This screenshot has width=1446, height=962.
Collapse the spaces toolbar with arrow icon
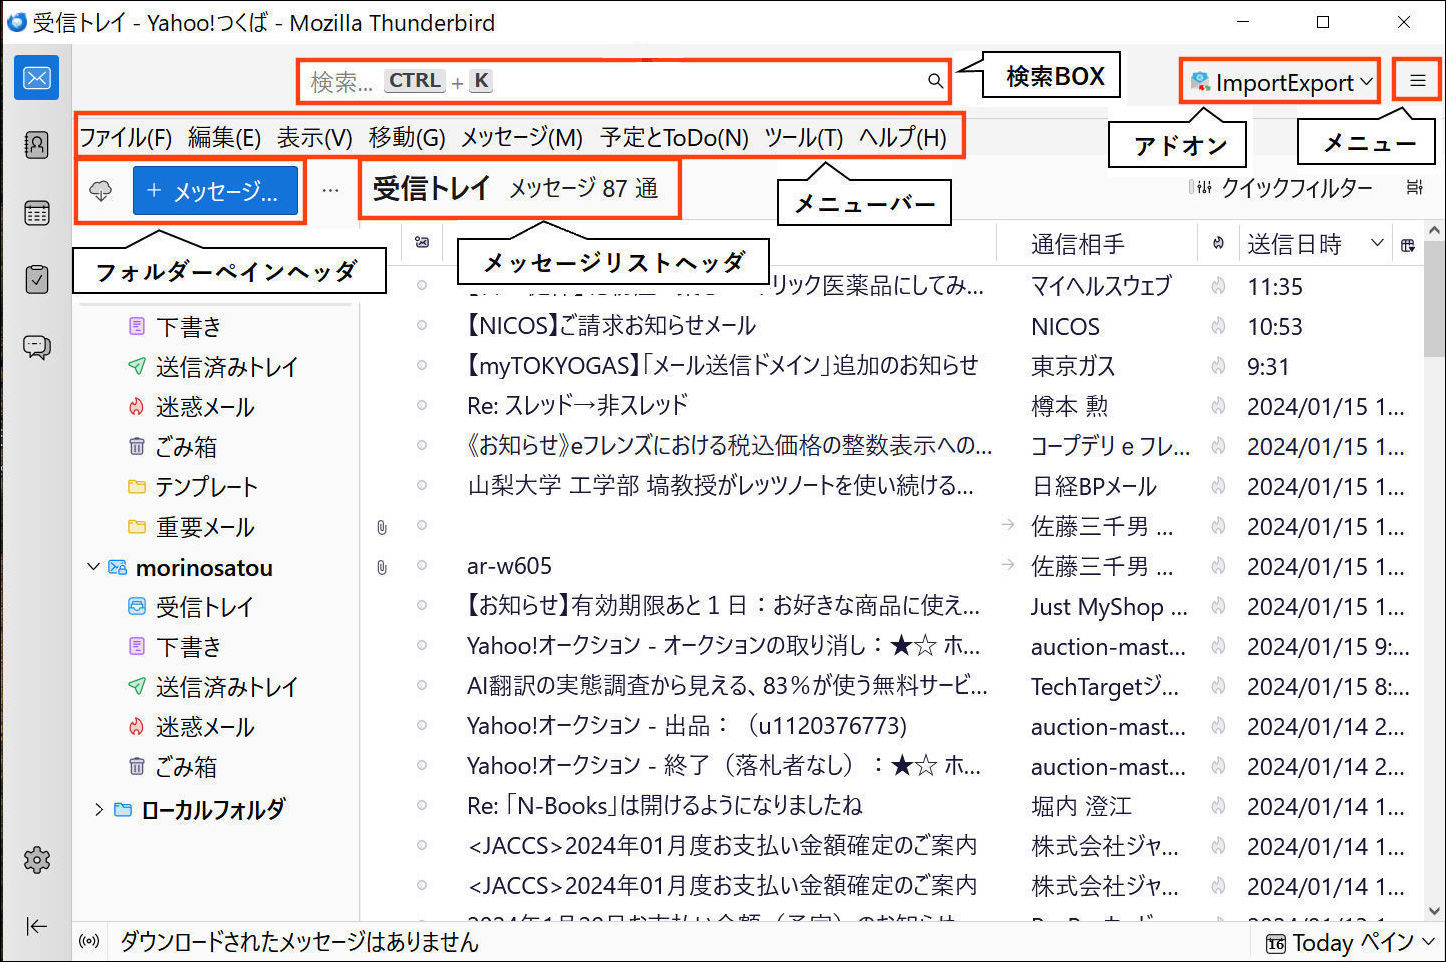[37, 926]
